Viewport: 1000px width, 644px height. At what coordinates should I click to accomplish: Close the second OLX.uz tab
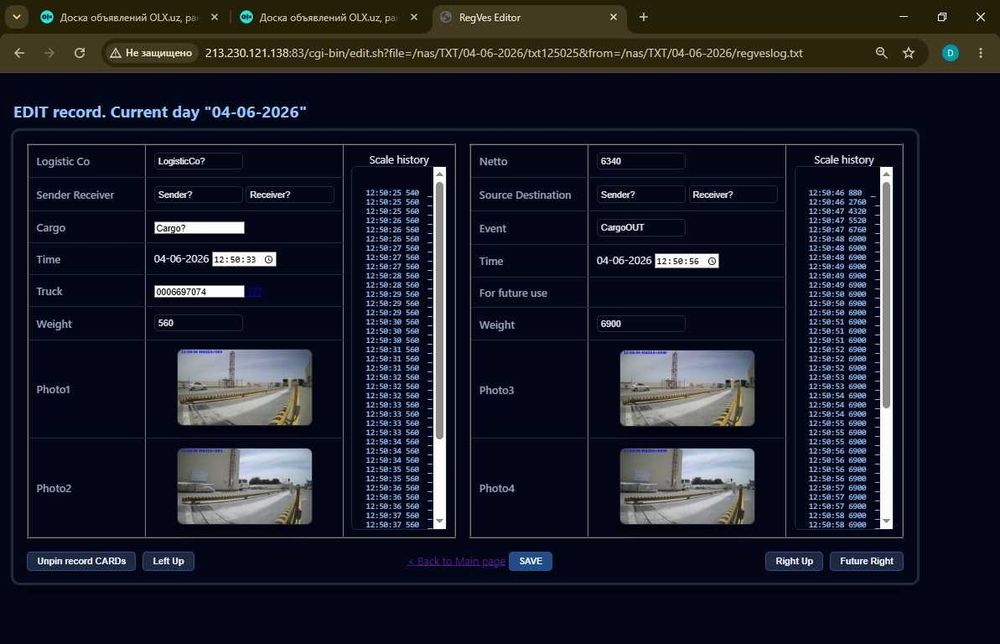(x=414, y=17)
